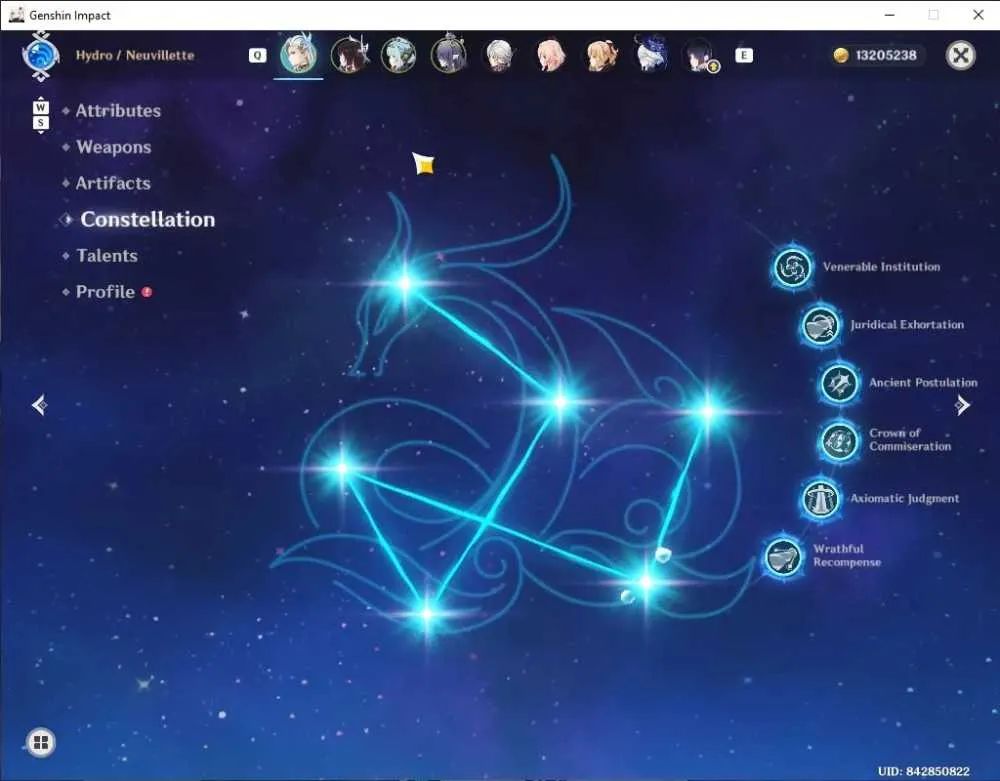Open the Weapons menu
Viewport: 1000px width, 781px height.
tap(114, 147)
